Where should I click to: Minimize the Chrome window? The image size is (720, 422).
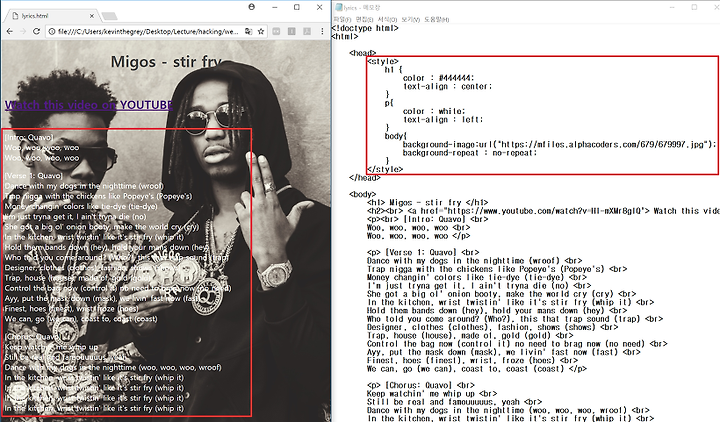275,7
